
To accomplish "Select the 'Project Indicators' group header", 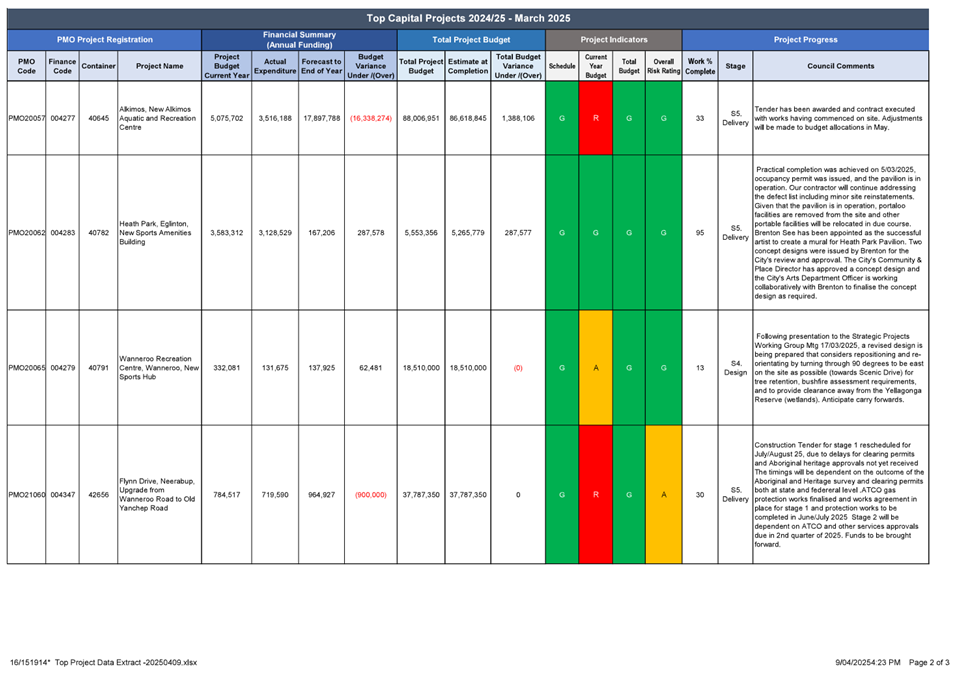I will coord(613,40).
